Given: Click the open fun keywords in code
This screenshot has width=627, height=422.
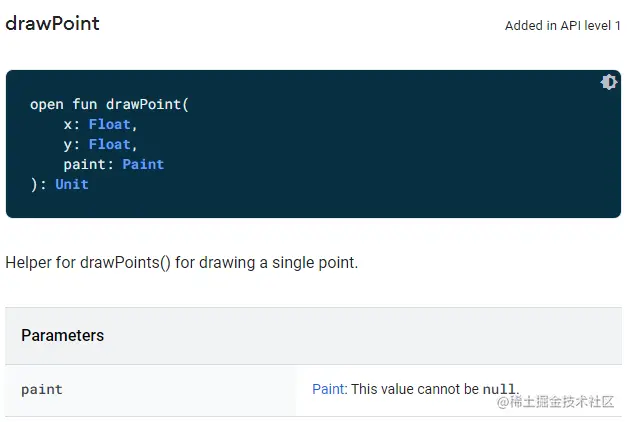Looking at the screenshot, I should tap(64, 104).
